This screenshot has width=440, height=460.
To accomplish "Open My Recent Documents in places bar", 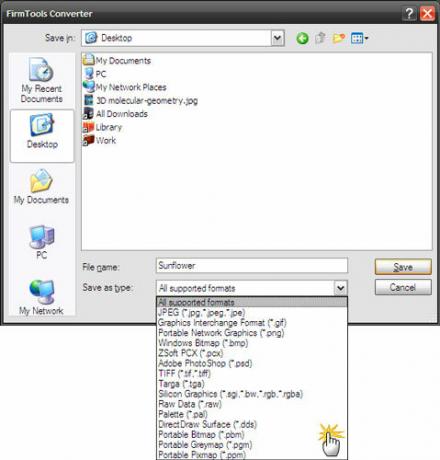I will tap(42, 80).
